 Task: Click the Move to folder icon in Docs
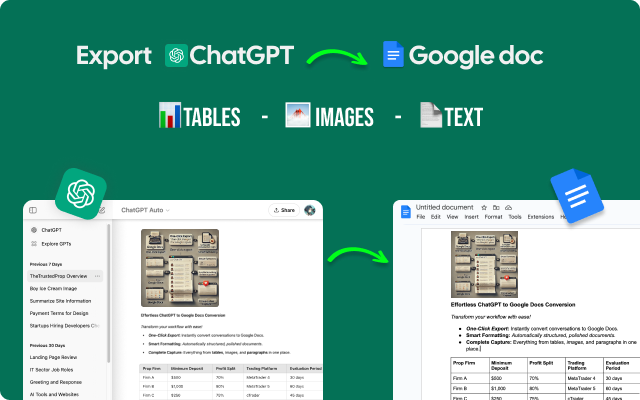pos(496,208)
